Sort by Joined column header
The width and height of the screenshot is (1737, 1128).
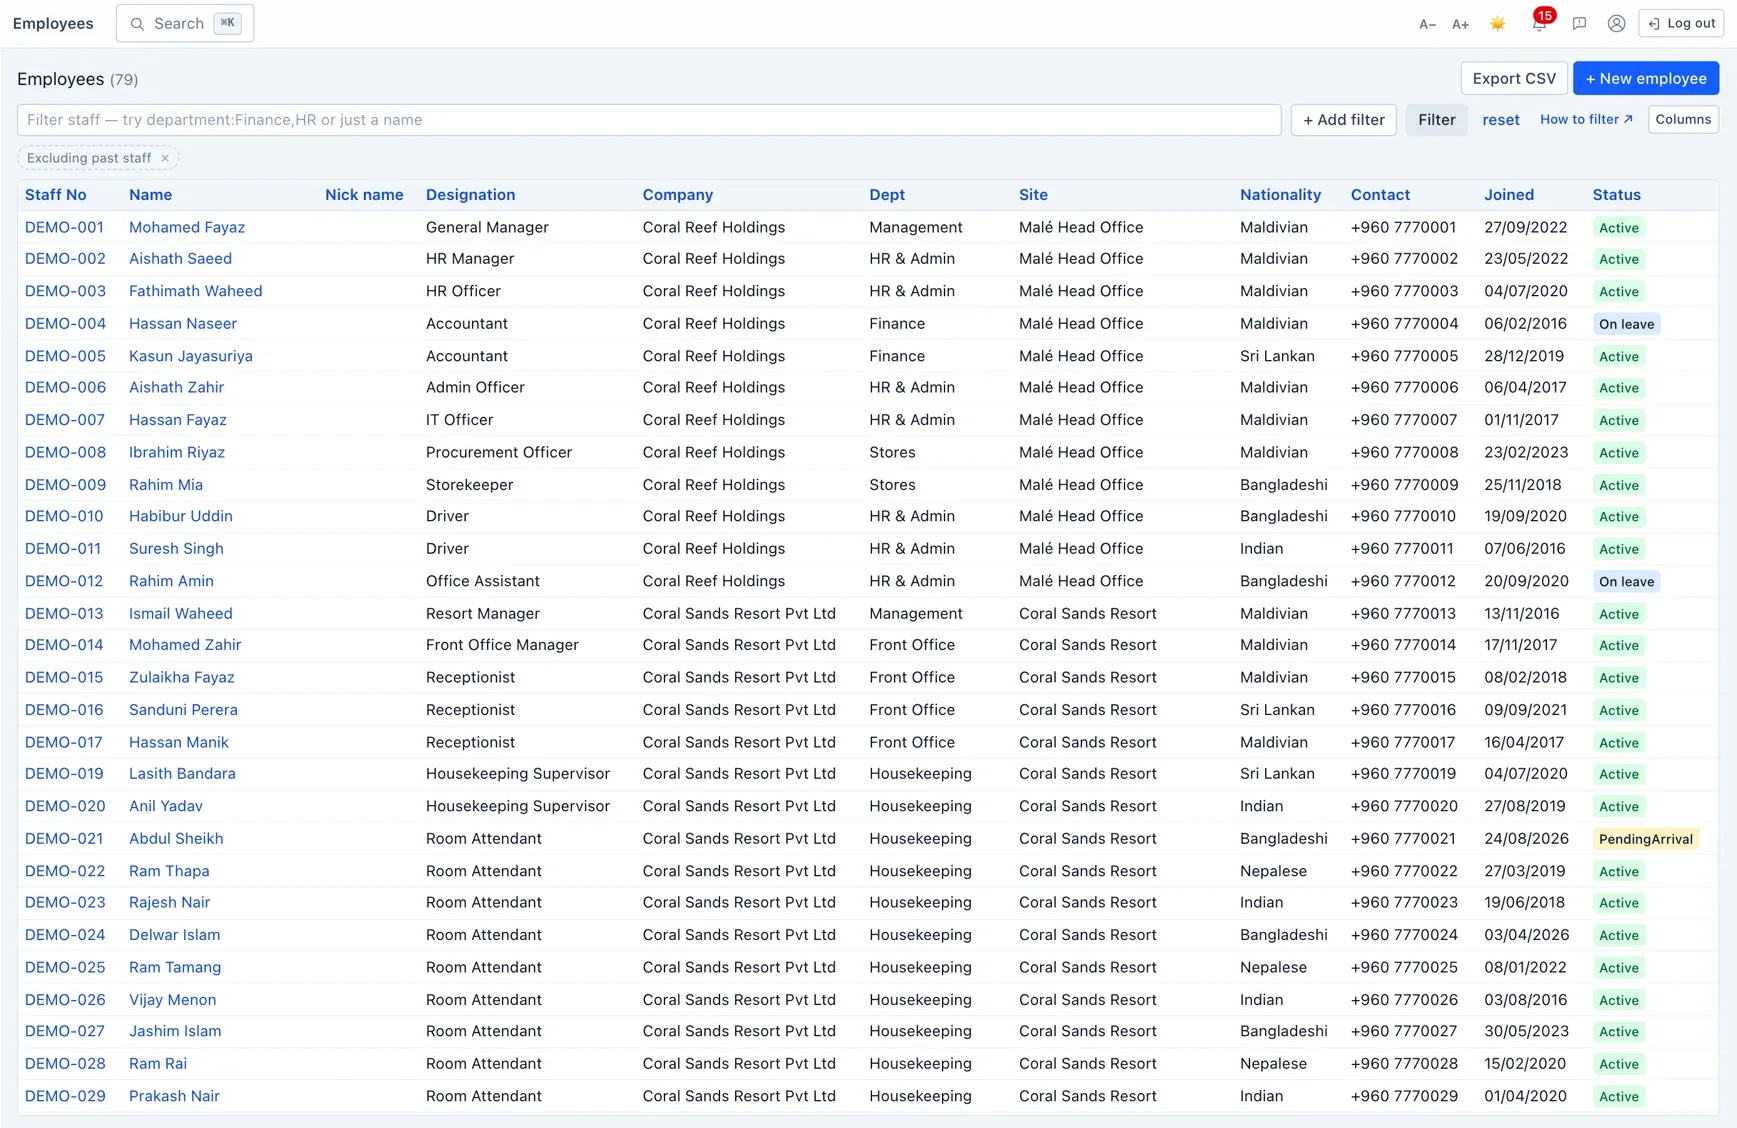[1509, 195]
